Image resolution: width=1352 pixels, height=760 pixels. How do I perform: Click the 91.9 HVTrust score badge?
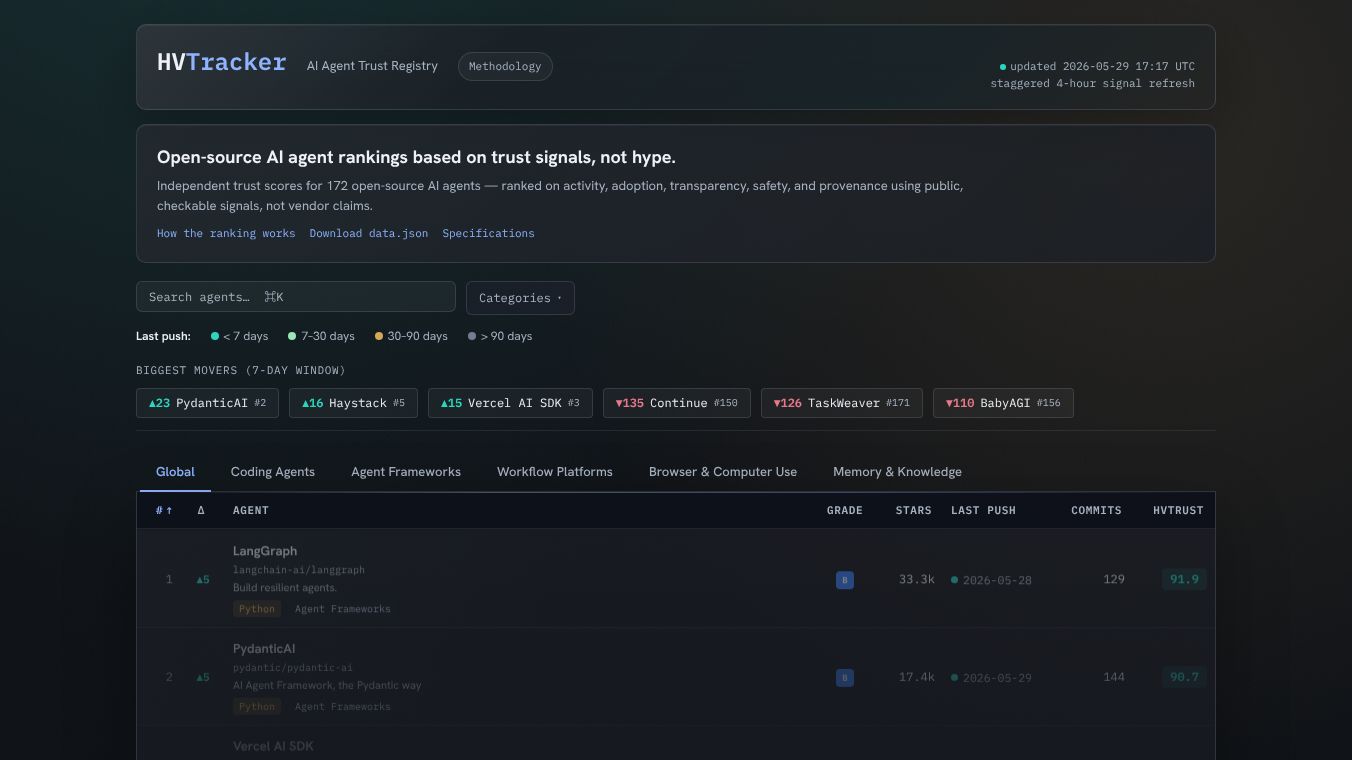pyautogui.click(x=1184, y=579)
